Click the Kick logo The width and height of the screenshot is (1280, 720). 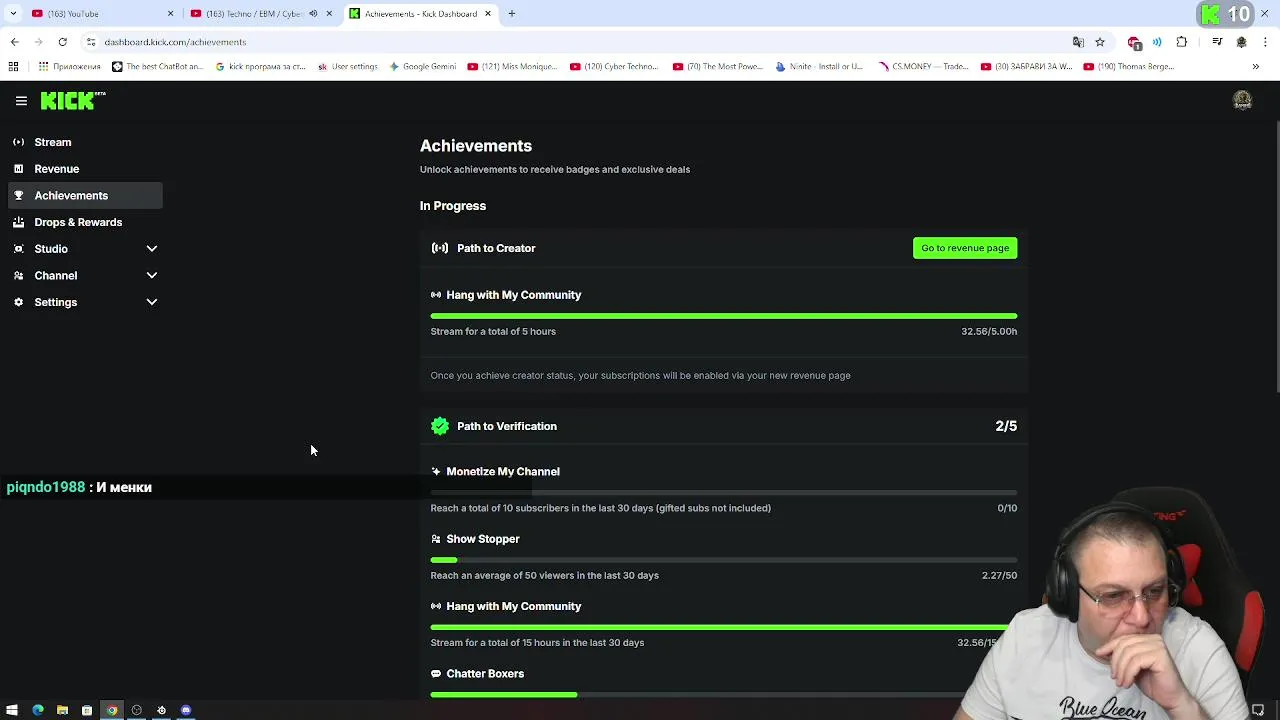coord(72,100)
